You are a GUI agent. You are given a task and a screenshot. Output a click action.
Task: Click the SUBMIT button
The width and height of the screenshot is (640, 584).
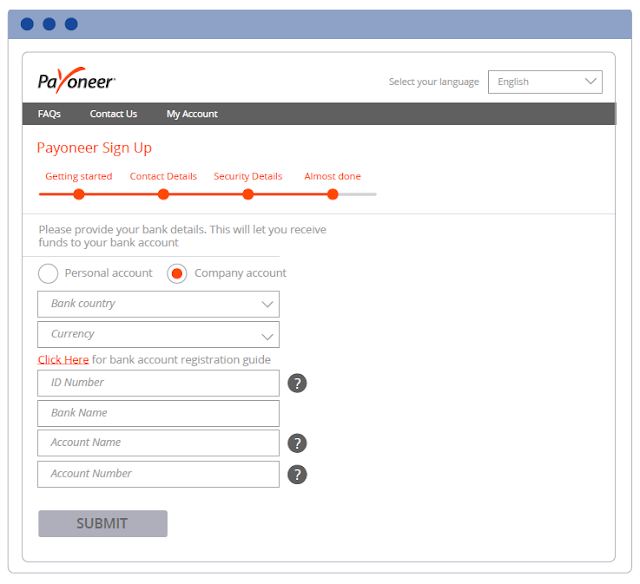pos(103,523)
